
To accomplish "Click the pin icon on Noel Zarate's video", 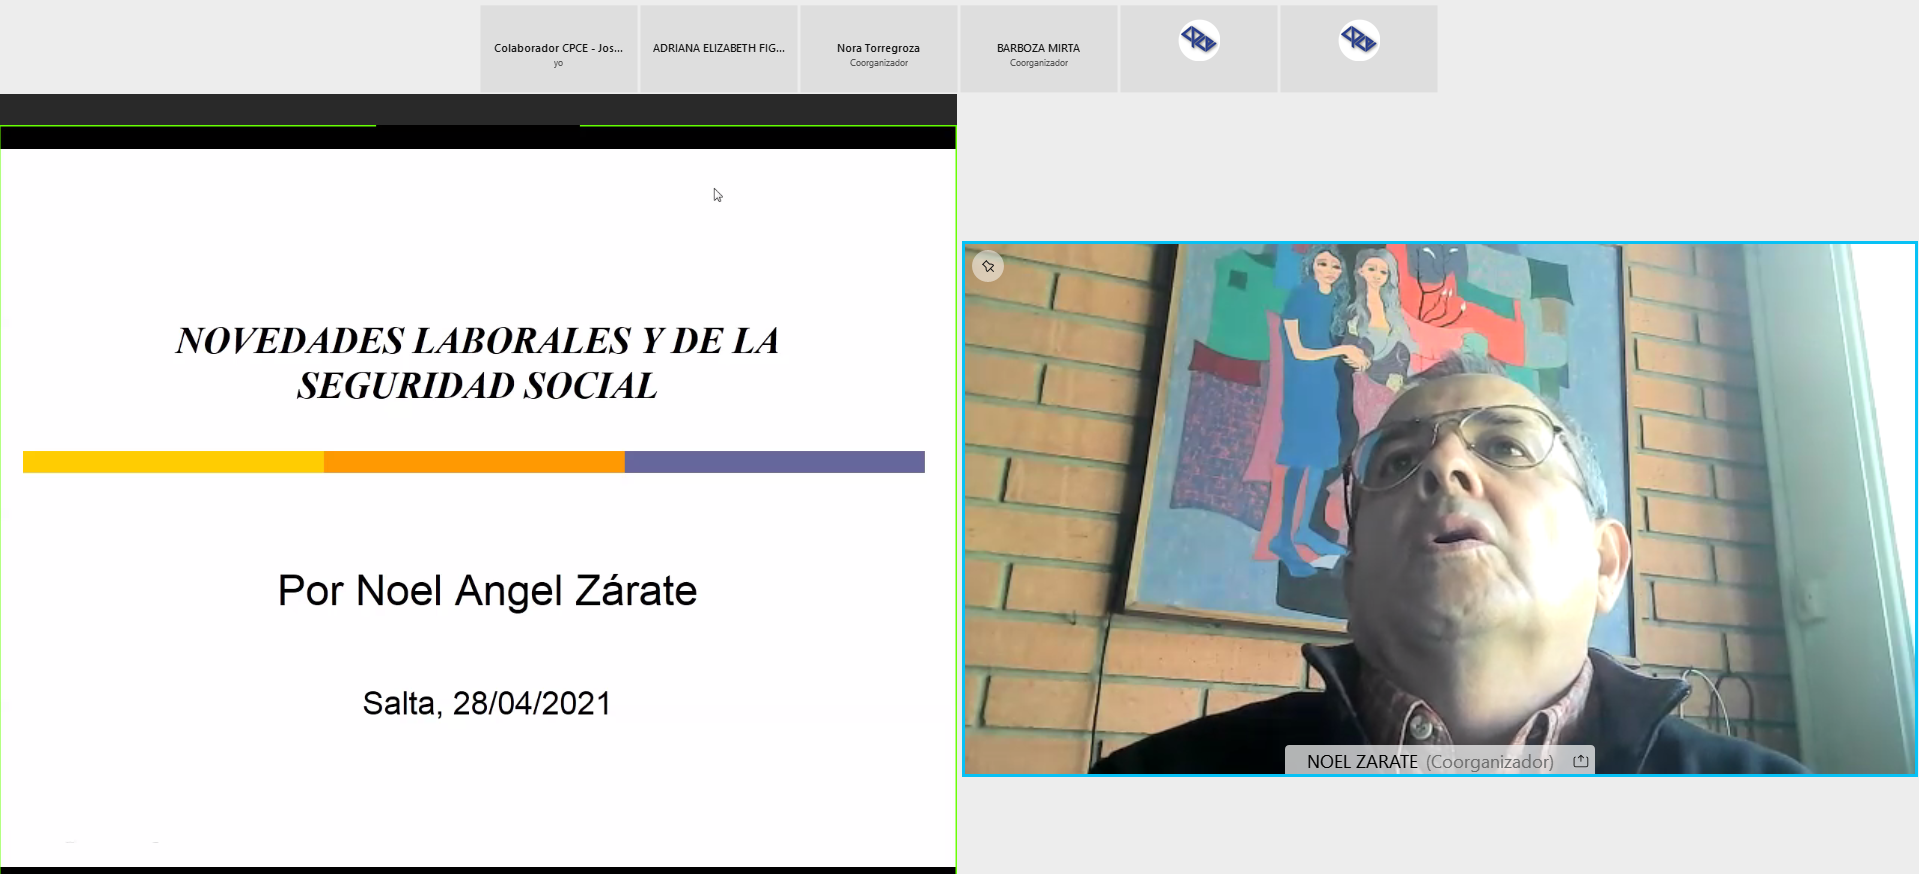I will pyautogui.click(x=988, y=266).
